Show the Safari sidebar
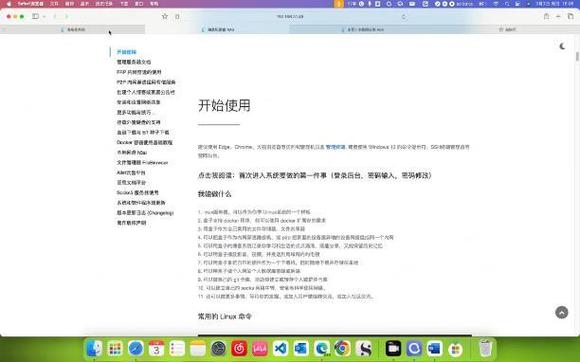The image size is (580, 362). (36, 16)
